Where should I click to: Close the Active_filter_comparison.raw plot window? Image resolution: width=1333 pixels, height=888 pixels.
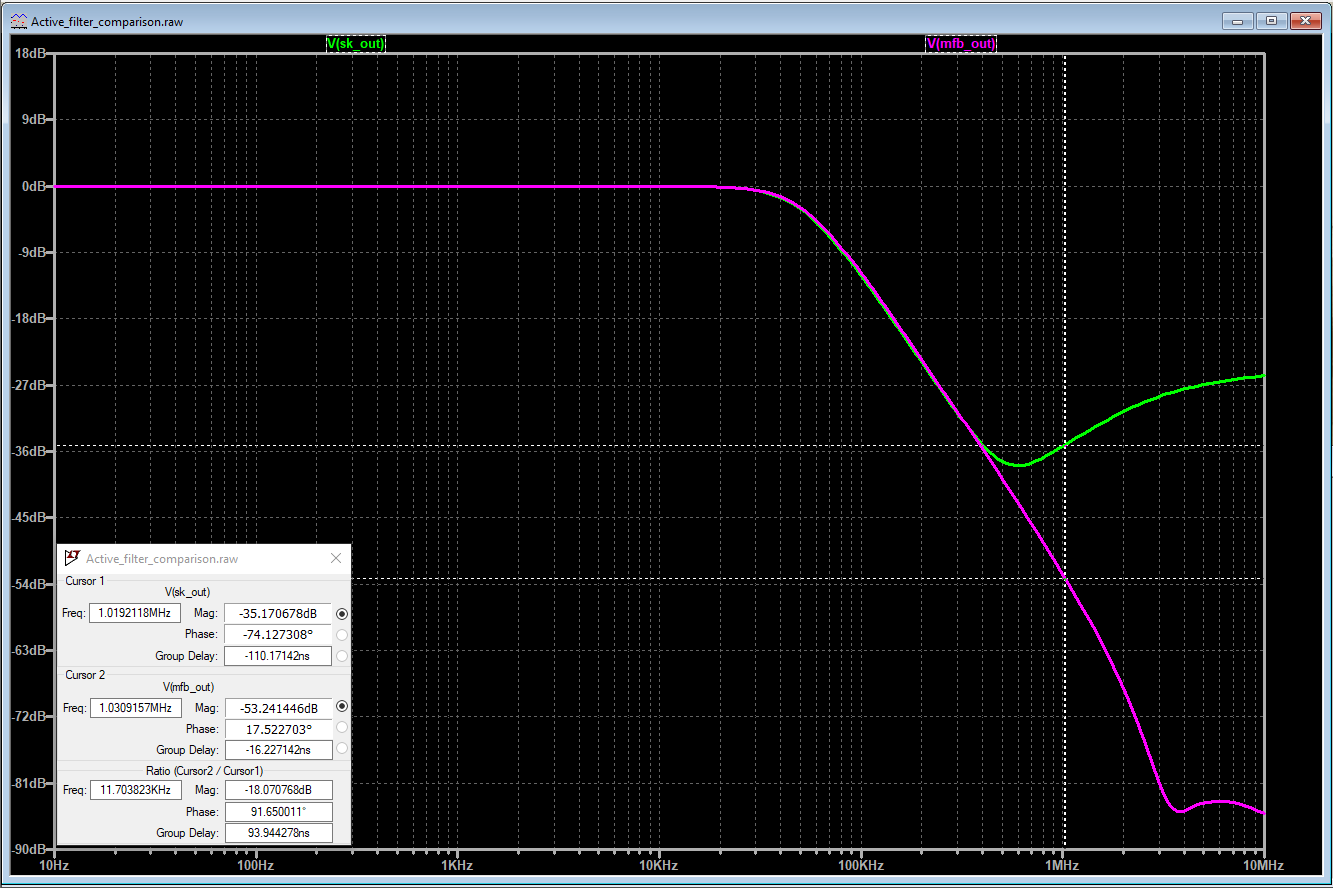[1305, 20]
